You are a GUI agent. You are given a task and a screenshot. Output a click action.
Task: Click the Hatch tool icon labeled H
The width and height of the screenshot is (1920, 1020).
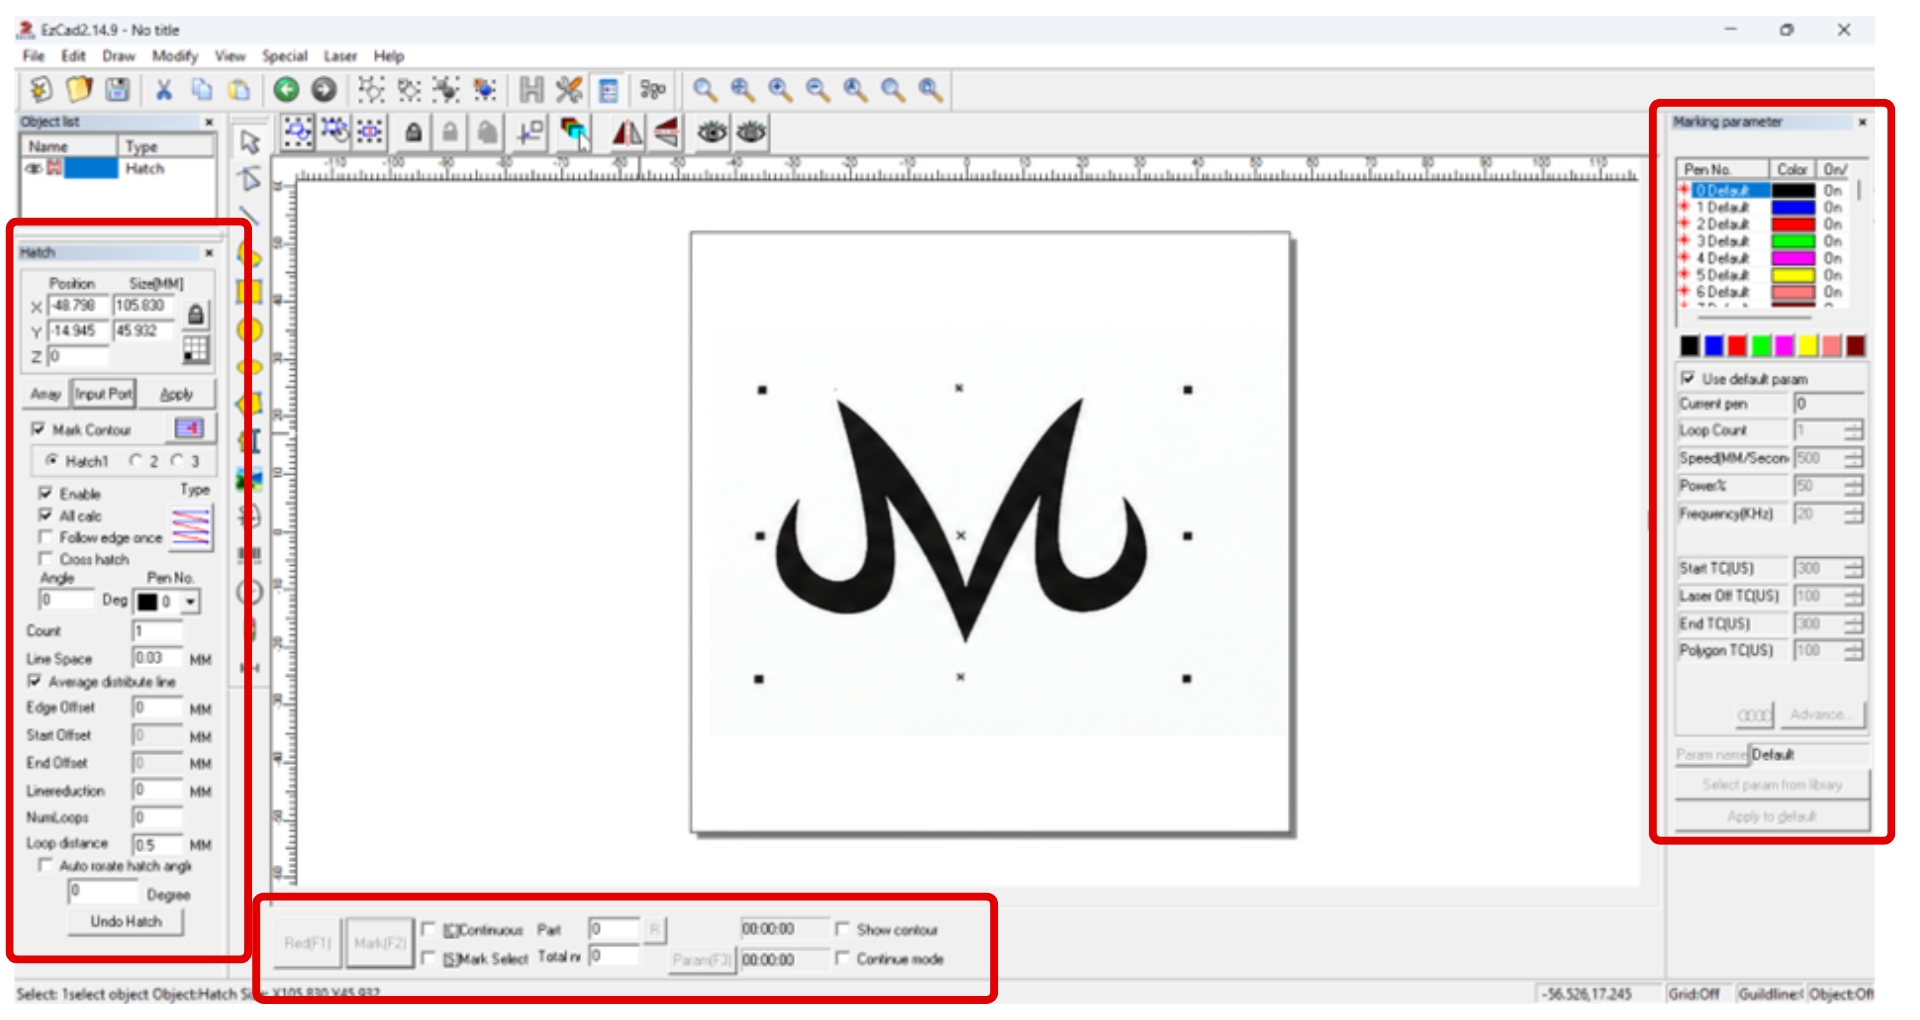(x=531, y=90)
